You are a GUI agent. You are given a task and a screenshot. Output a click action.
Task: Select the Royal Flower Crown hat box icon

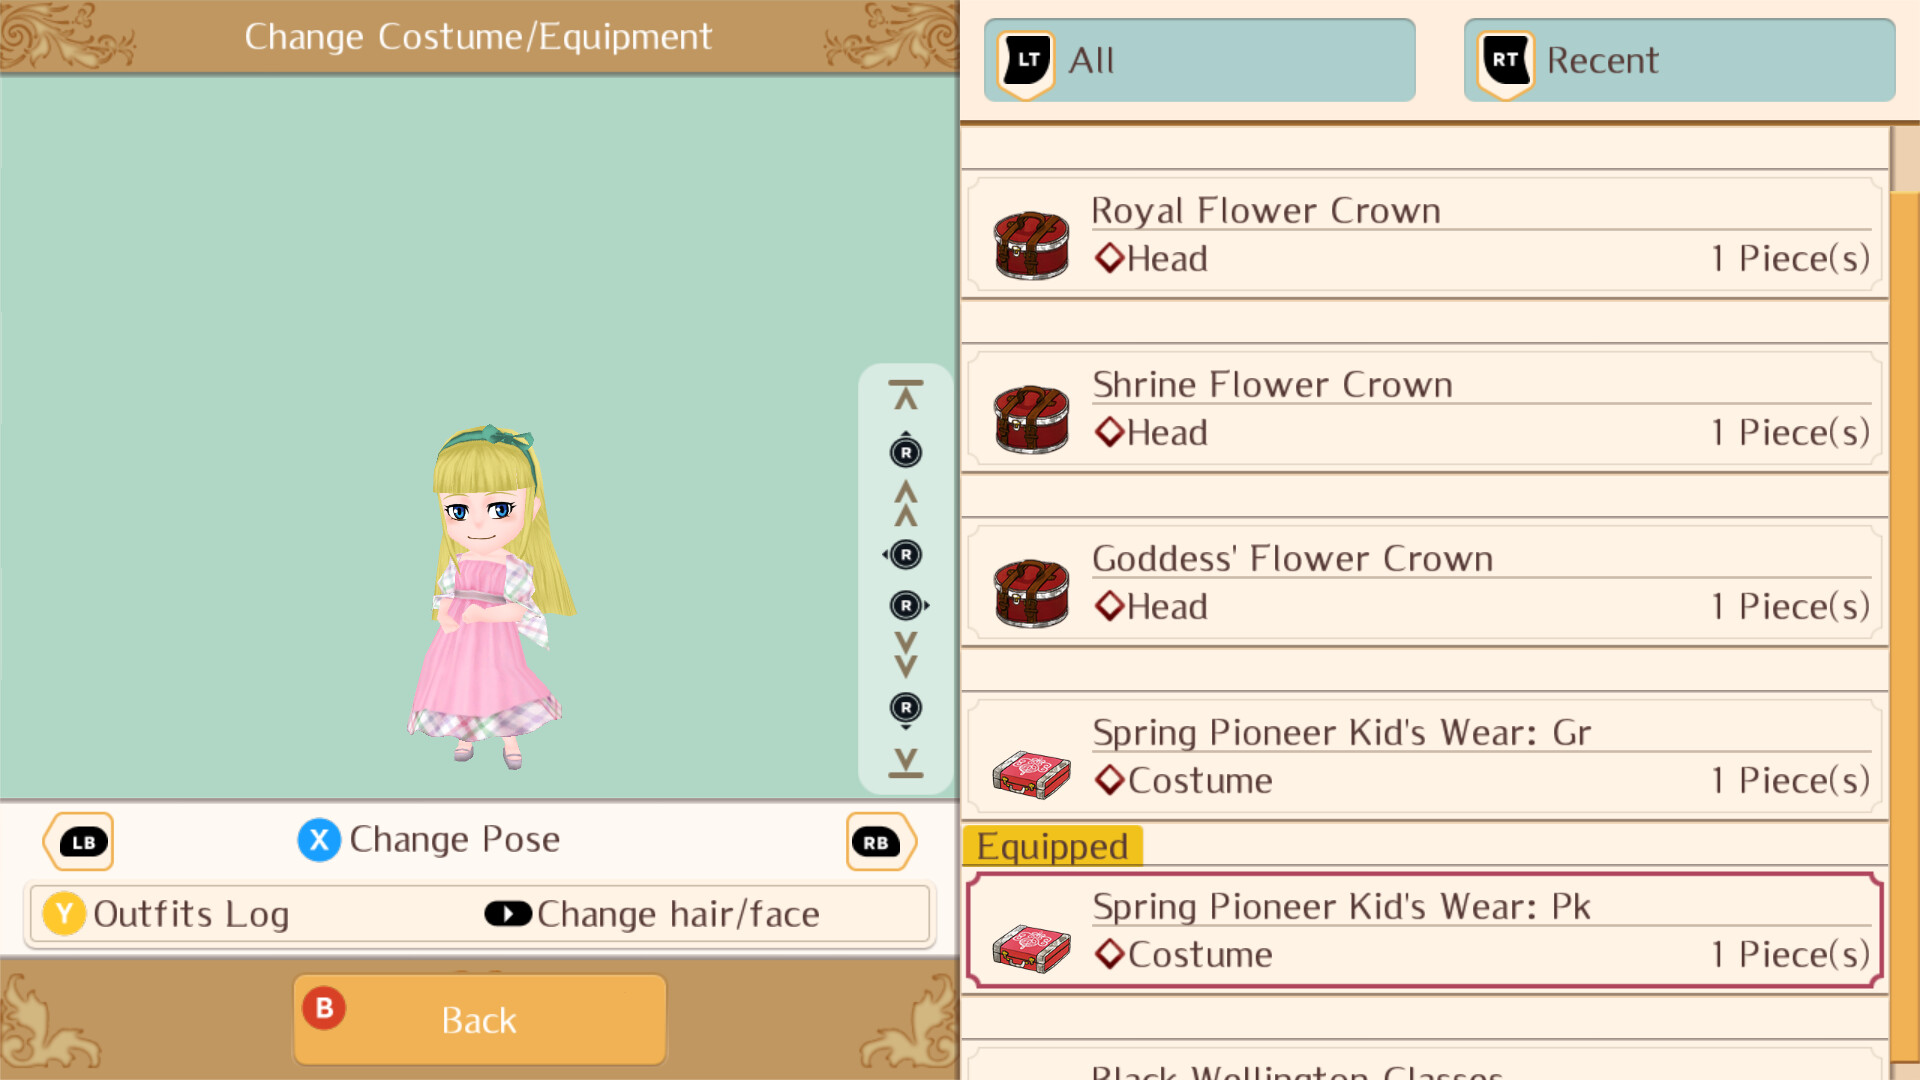click(x=1031, y=244)
